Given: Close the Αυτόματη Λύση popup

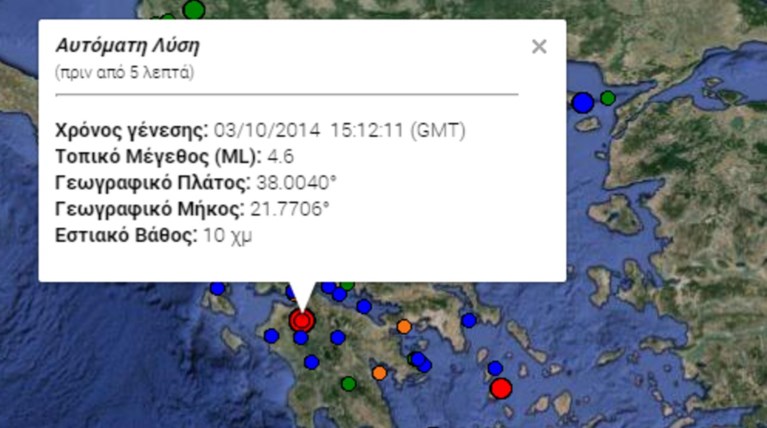Looking at the screenshot, I should tap(539, 46).
